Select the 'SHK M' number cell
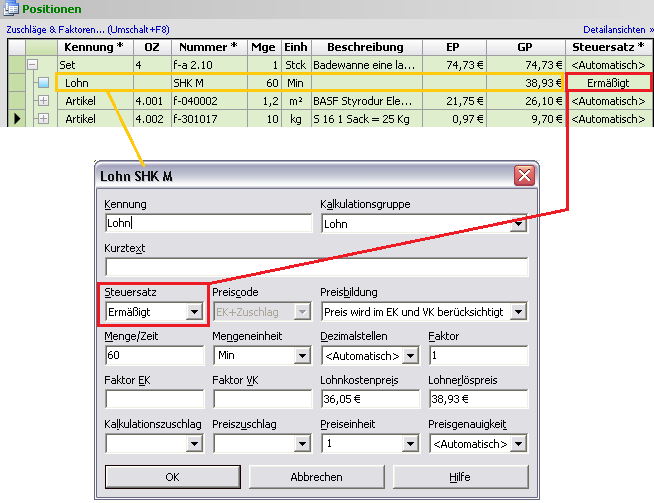Screen dimensions: 654x503 (209, 83)
